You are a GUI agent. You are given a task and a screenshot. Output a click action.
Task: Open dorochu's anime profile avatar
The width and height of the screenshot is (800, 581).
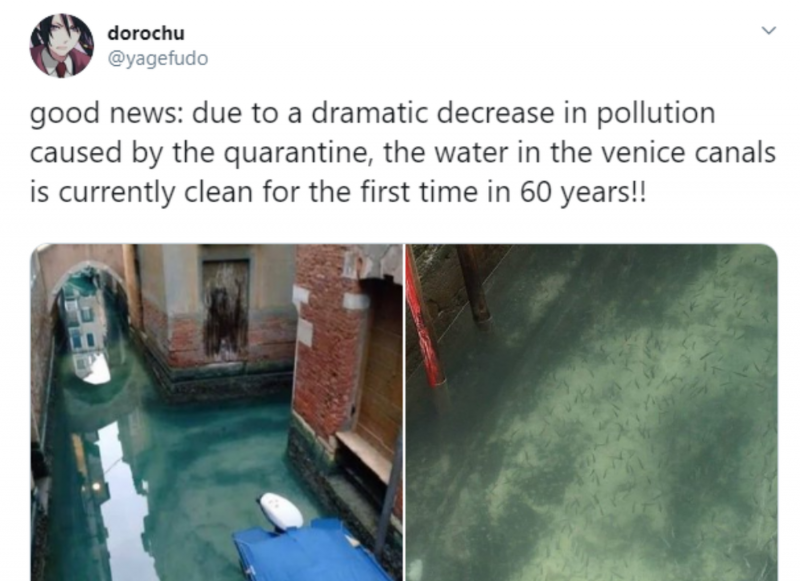tap(62, 45)
